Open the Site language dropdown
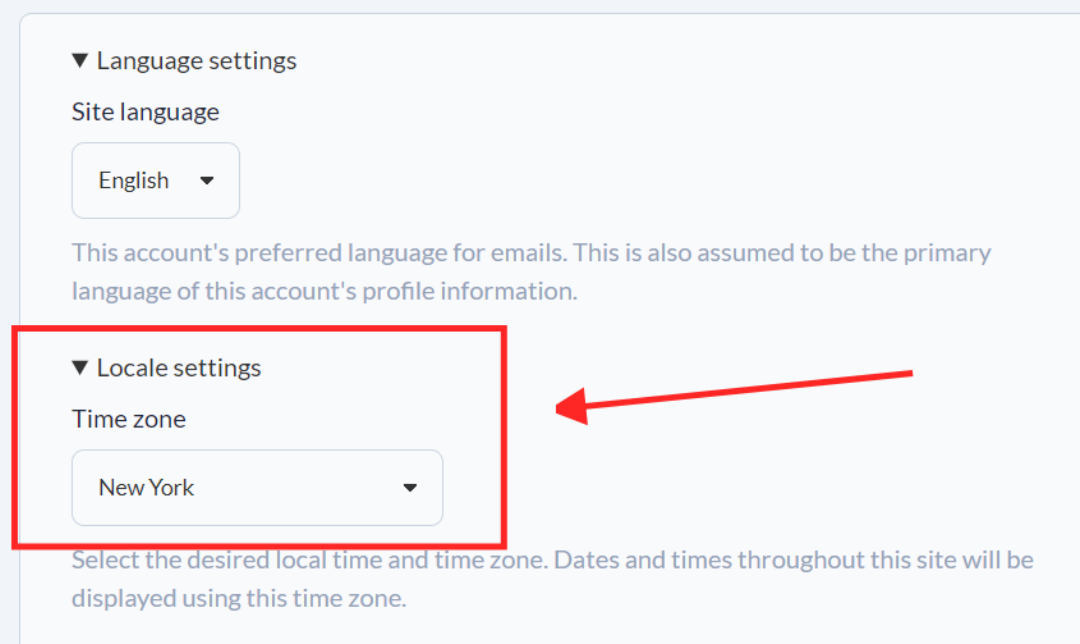The image size is (1080, 644). click(x=155, y=181)
